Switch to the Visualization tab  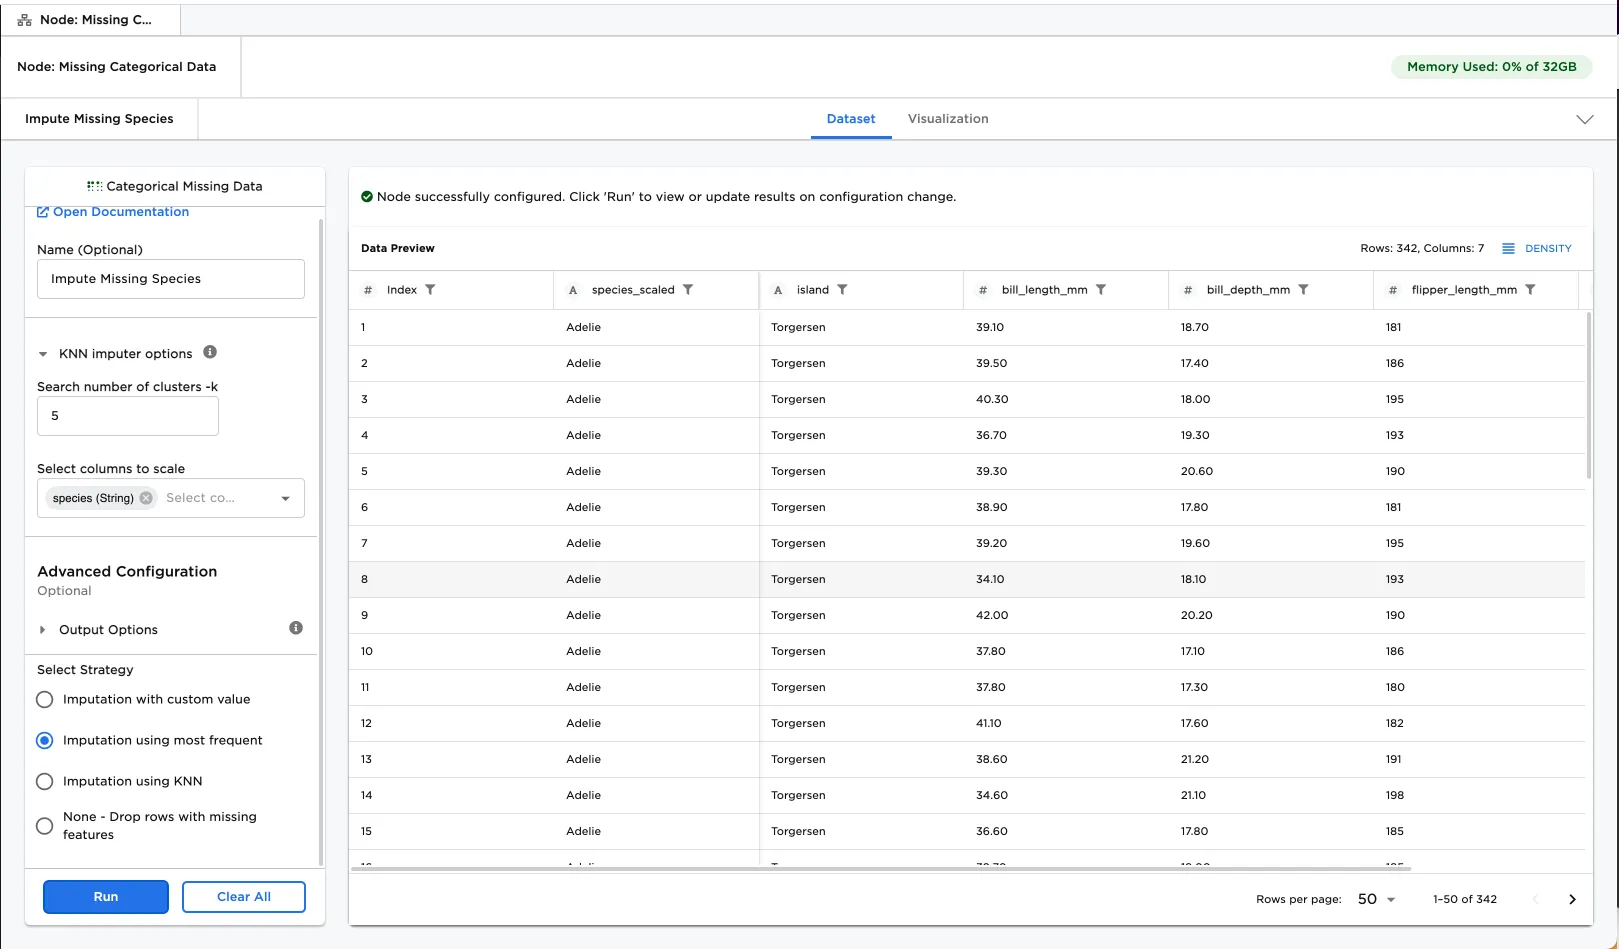(948, 119)
